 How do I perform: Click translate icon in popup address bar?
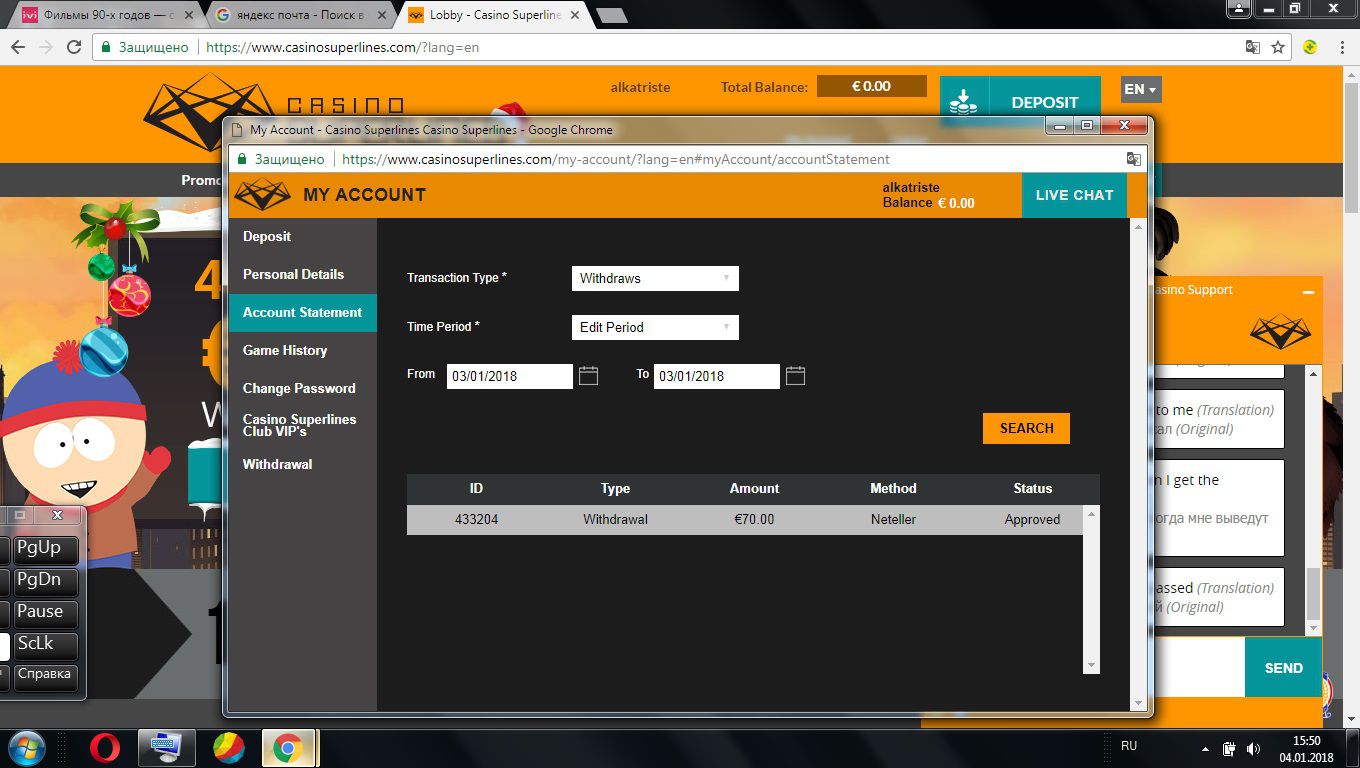(x=1133, y=159)
